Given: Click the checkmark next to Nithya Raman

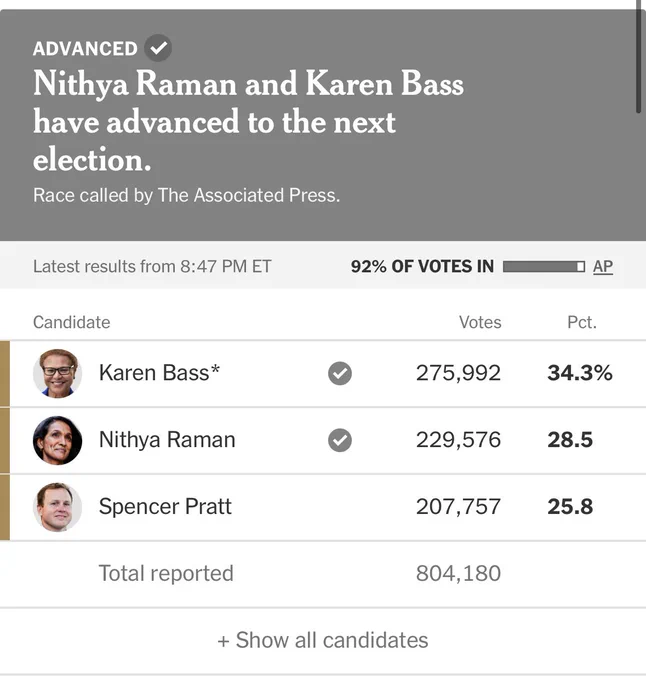Looking at the screenshot, I should [x=340, y=440].
